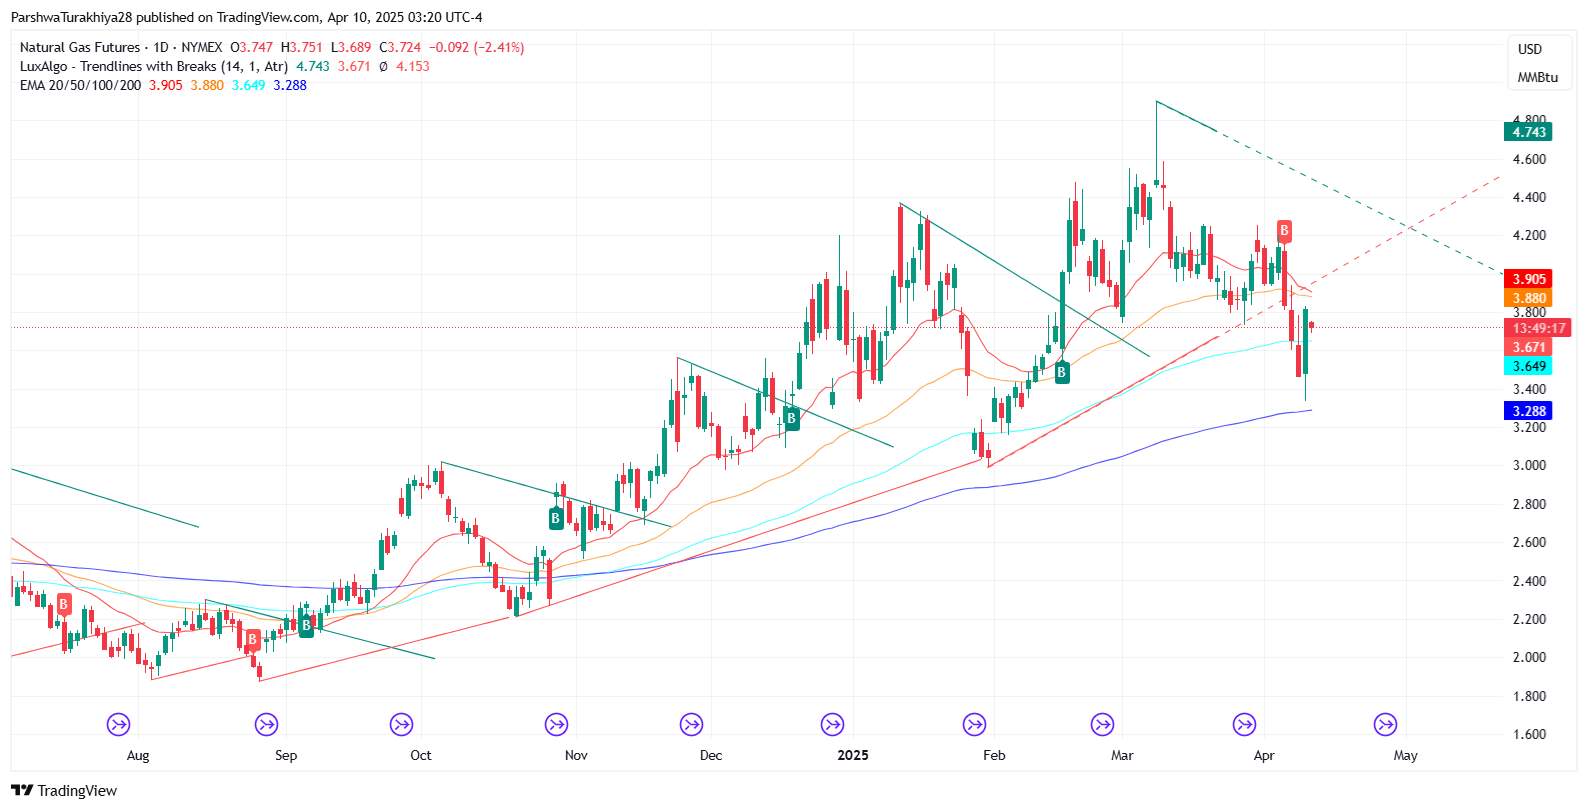Select the cyan 3.649 price axis label
The width and height of the screenshot is (1588, 810).
coord(1528,366)
